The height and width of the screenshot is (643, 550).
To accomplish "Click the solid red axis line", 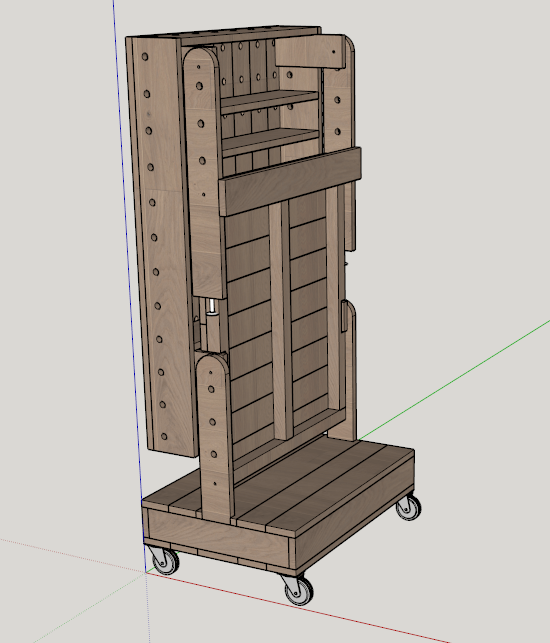I will click(299, 608).
